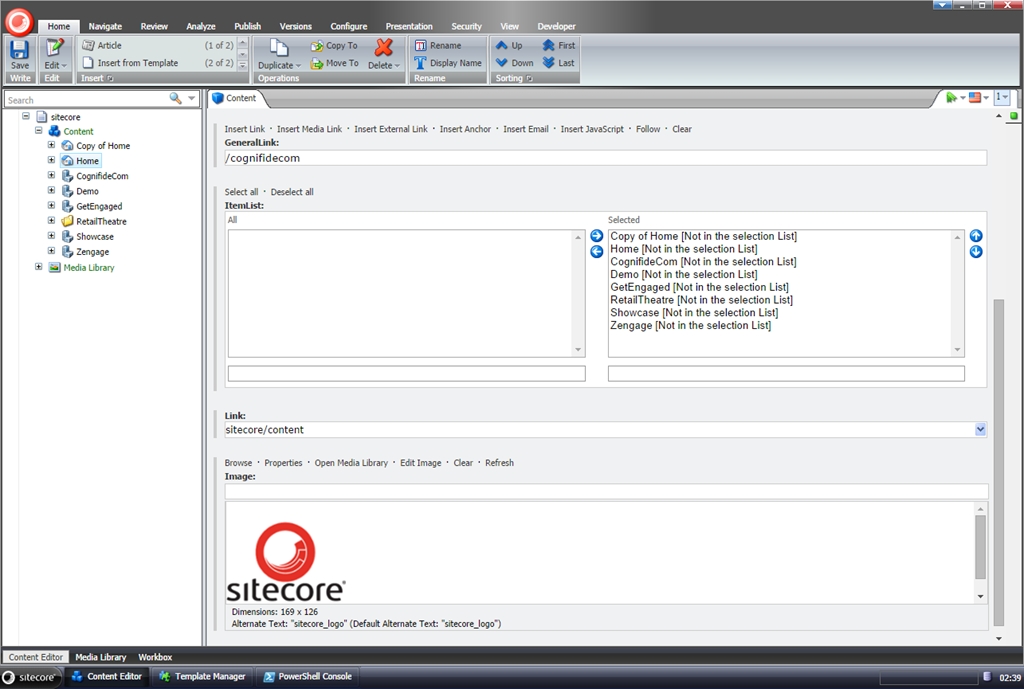Click the RetailTheatre folder icon
The image size is (1024, 689).
click(67, 221)
